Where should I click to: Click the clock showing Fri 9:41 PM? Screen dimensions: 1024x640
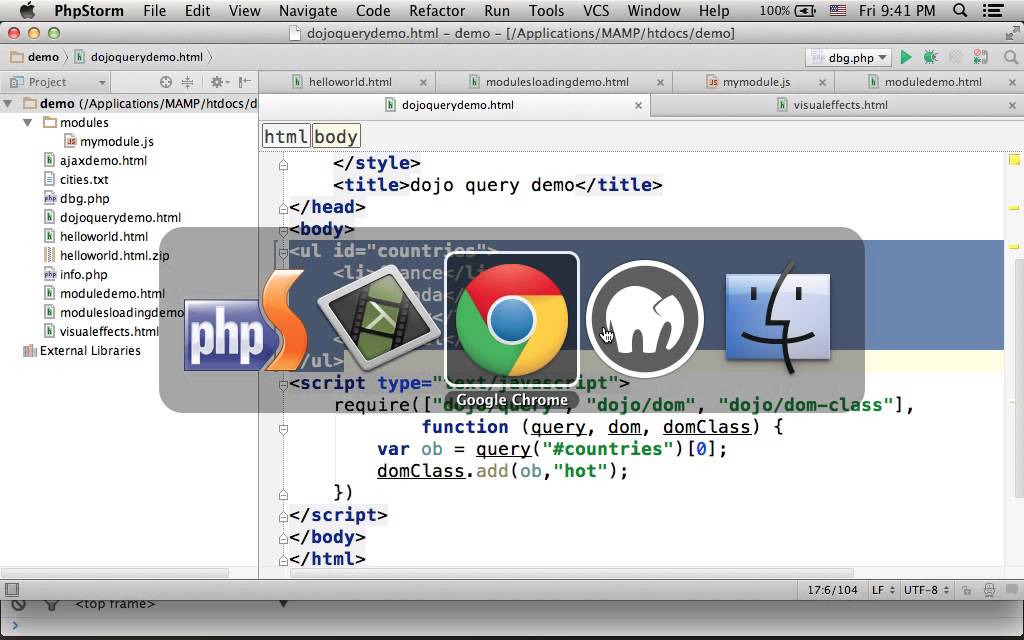897,10
